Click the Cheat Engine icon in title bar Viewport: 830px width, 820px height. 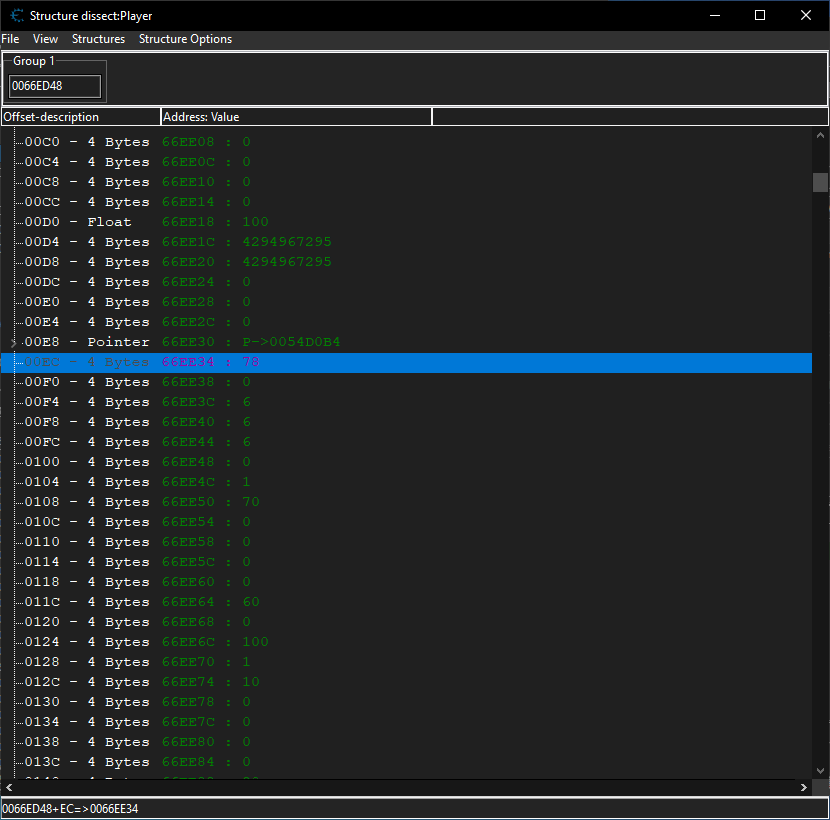tap(17, 15)
